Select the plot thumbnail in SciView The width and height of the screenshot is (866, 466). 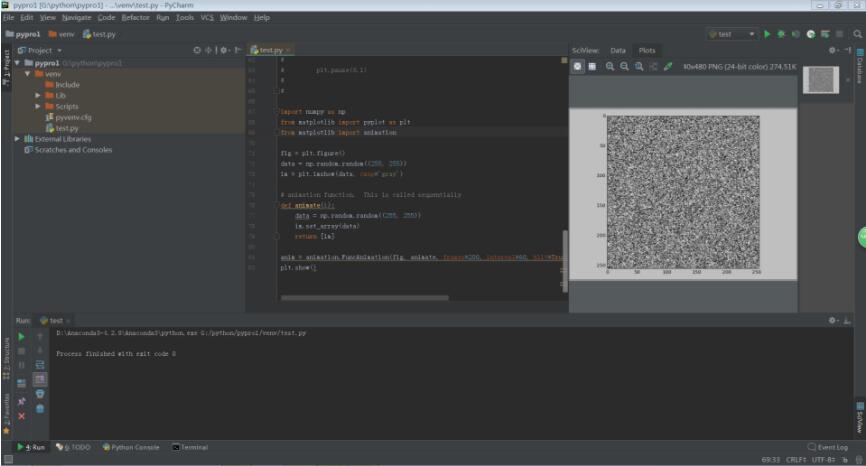[x=821, y=80]
